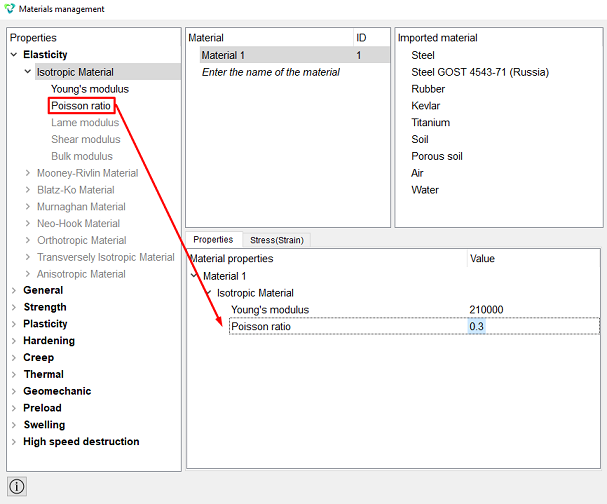Viewport: 607px width, 504px height.
Task: Collapse the Elasticity category
Action: click(14, 55)
